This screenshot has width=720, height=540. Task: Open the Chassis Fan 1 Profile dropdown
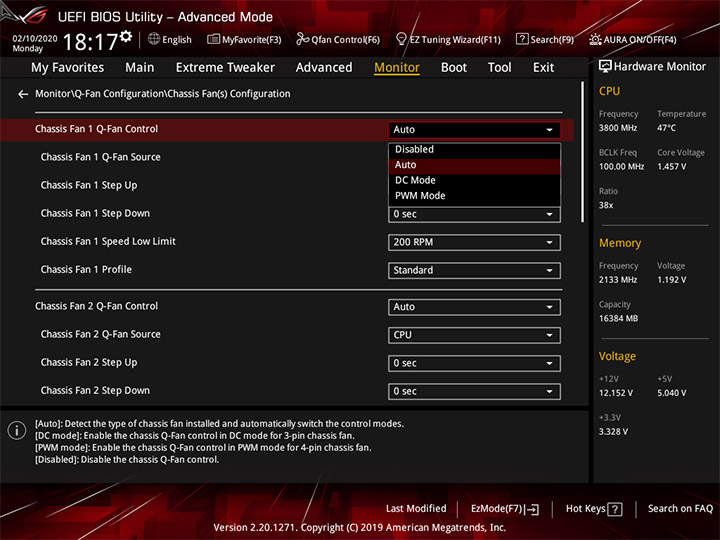coord(474,270)
